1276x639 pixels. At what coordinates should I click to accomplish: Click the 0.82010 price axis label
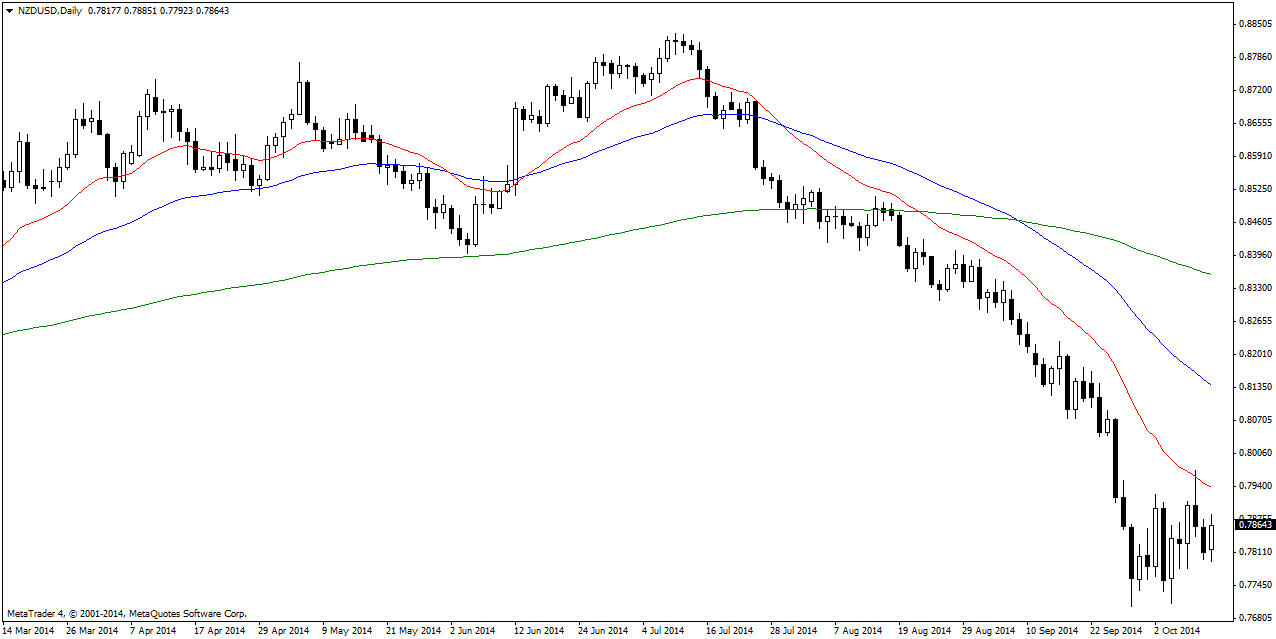[x=1254, y=354]
